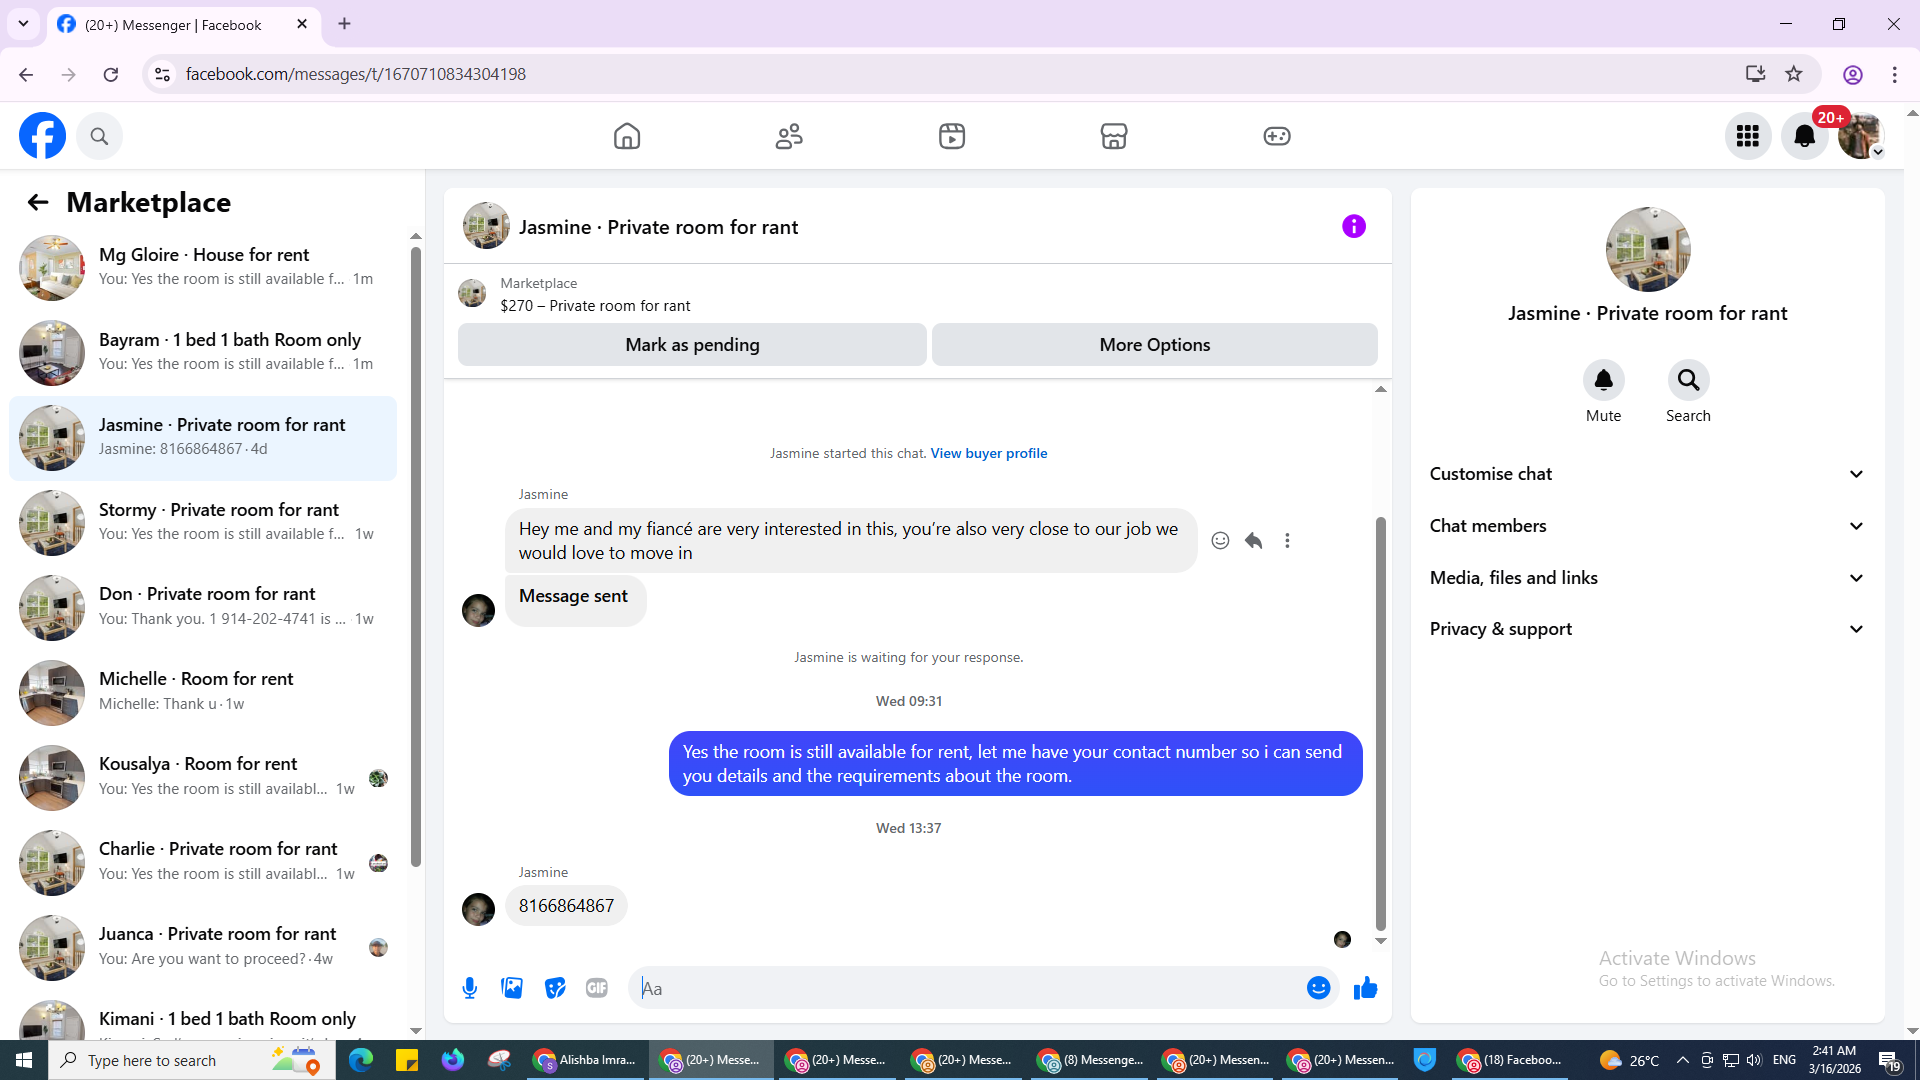Toggle the conversation information panel
The height and width of the screenshot is (1080, 1920).
point(1353,227)
